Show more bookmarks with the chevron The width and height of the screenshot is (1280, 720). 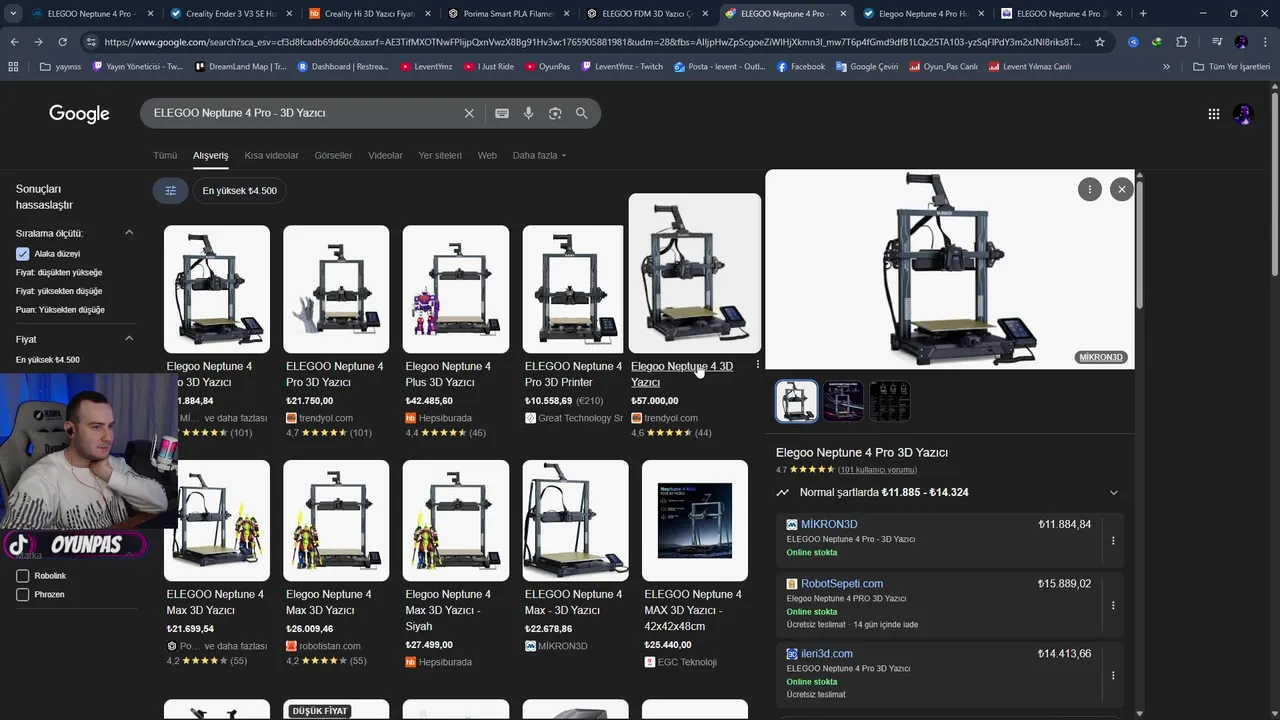click(x=1166, y=67)
